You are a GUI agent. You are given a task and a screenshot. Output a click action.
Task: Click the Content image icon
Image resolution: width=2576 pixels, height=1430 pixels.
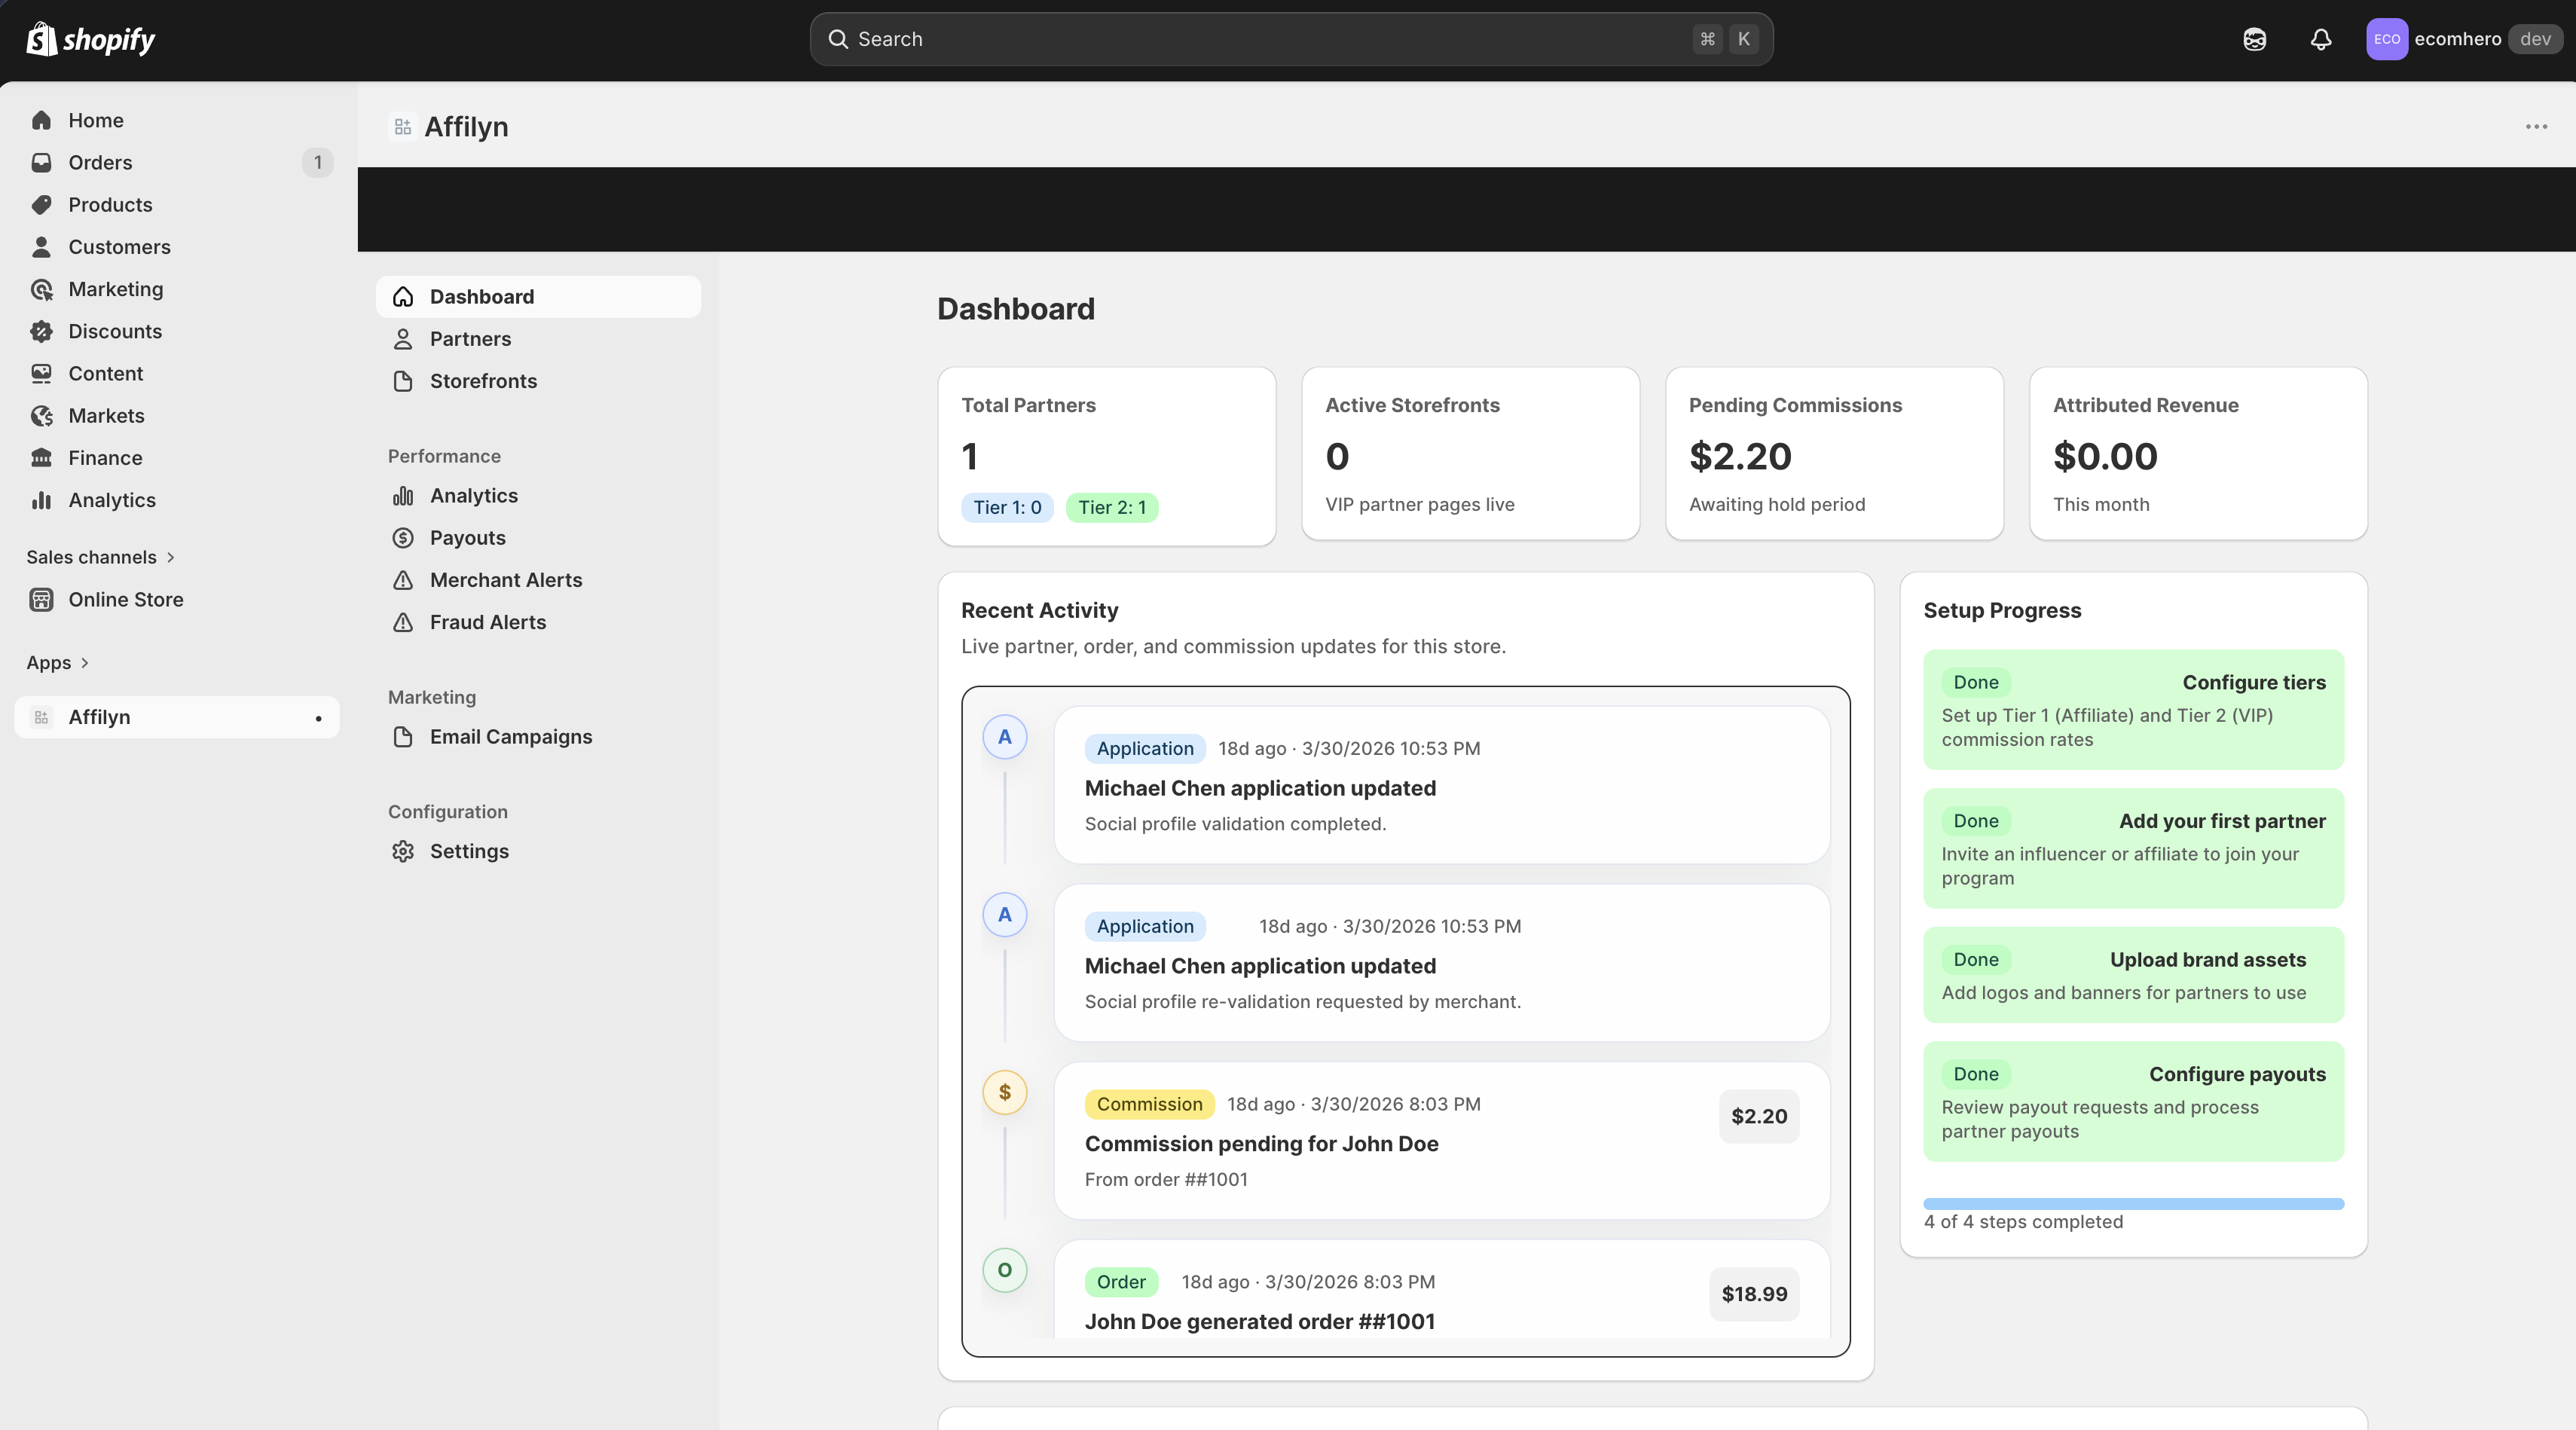41,373
